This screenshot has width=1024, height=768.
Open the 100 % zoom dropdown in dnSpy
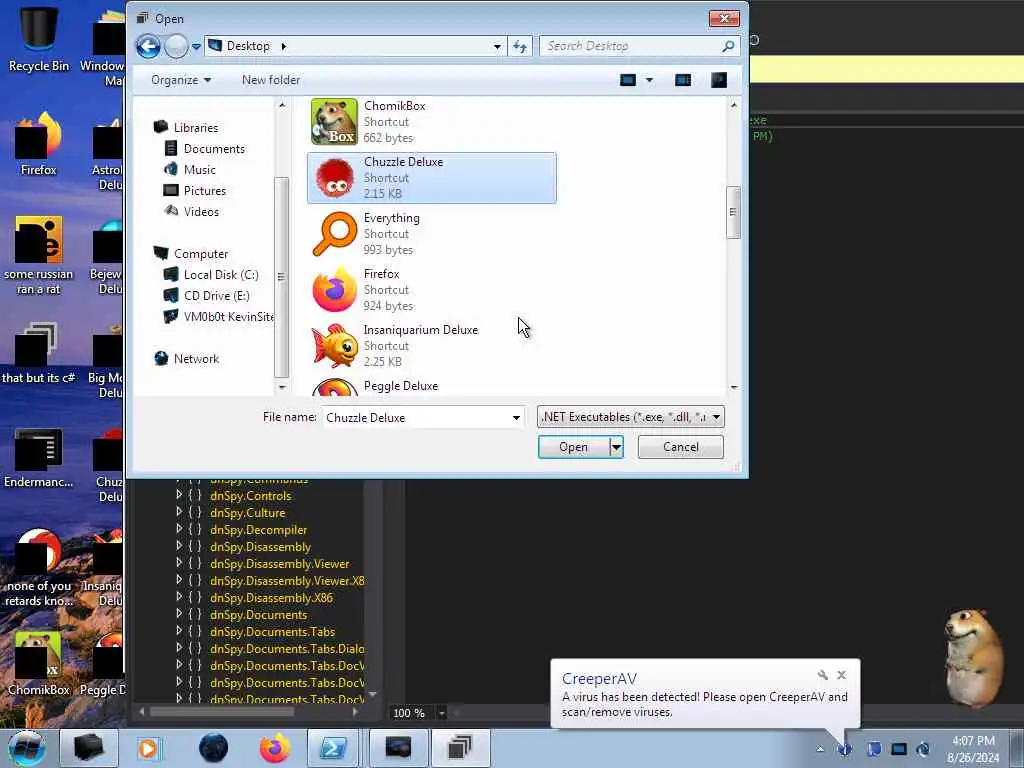click(441, 713)
